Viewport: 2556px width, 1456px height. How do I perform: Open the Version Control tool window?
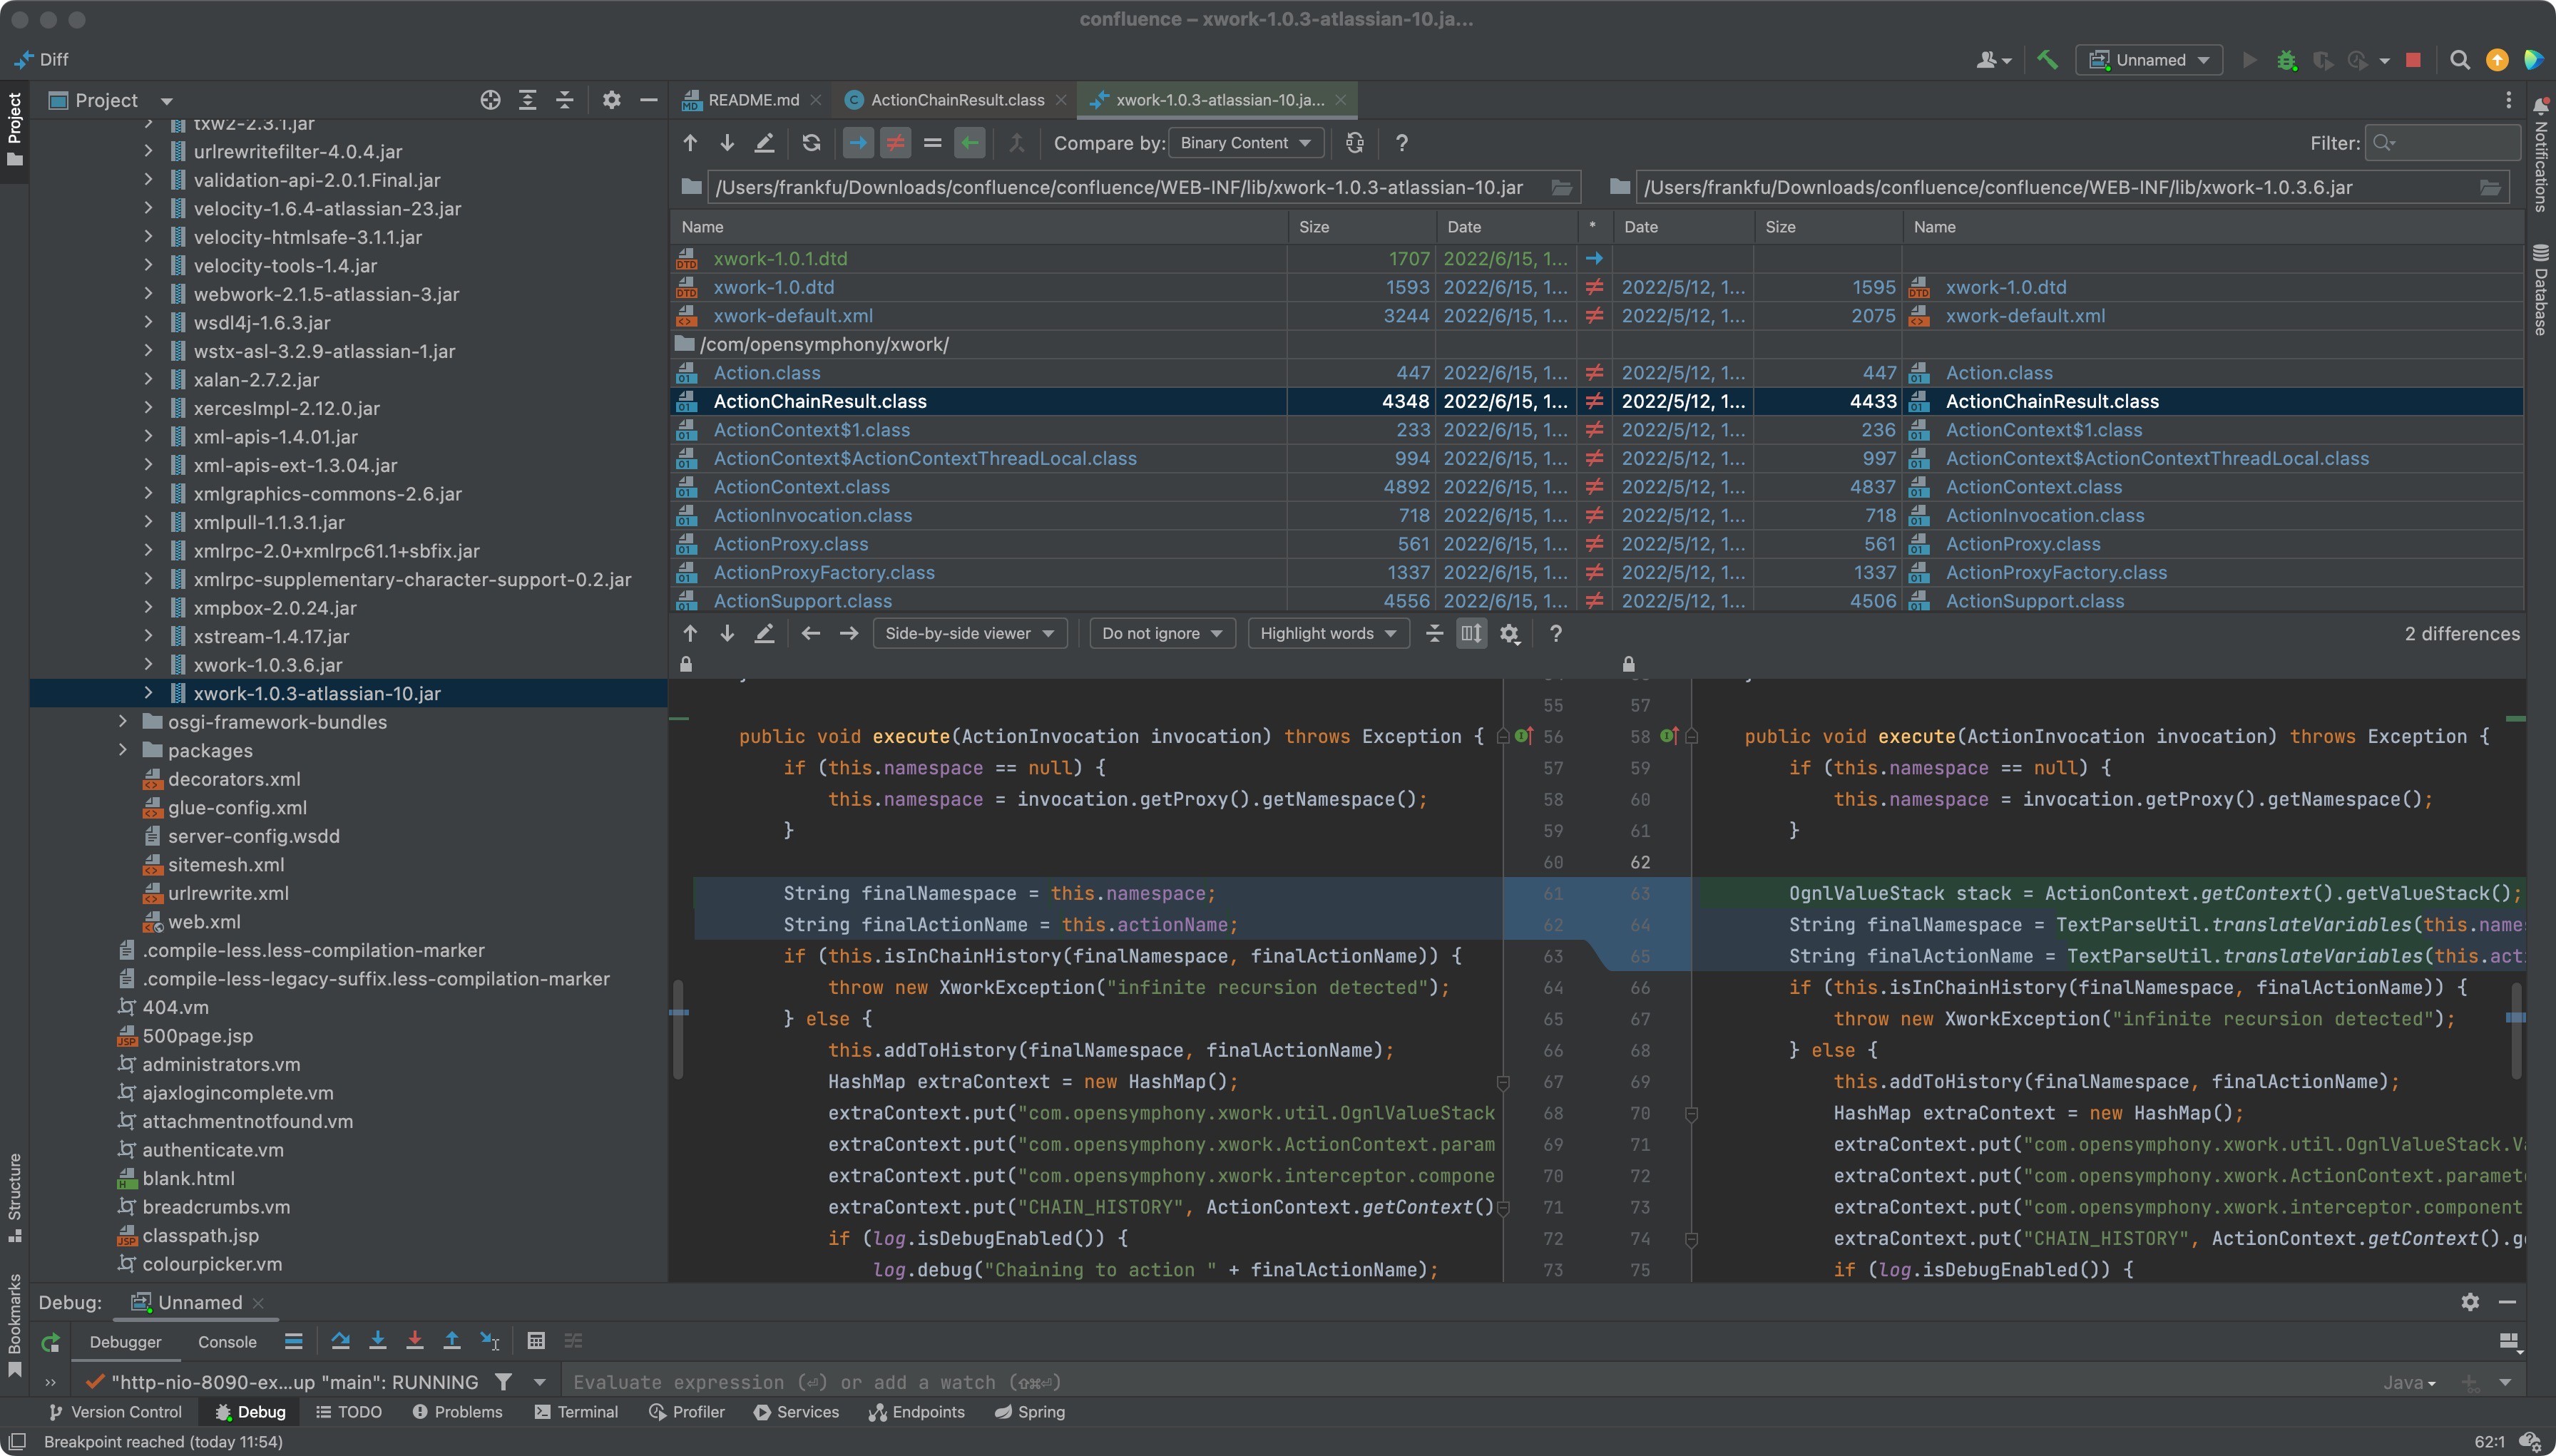tap(115, 1412)
